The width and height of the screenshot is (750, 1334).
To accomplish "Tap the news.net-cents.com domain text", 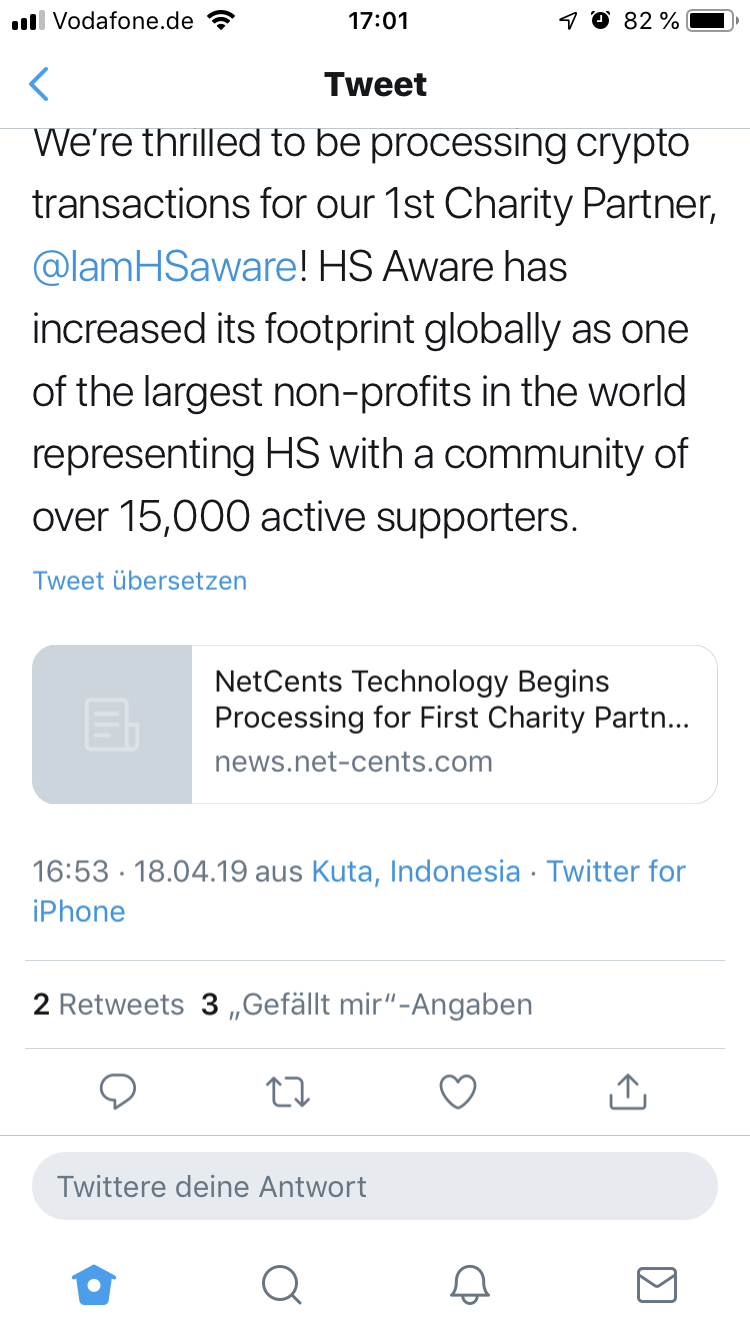I will (354, 762).
